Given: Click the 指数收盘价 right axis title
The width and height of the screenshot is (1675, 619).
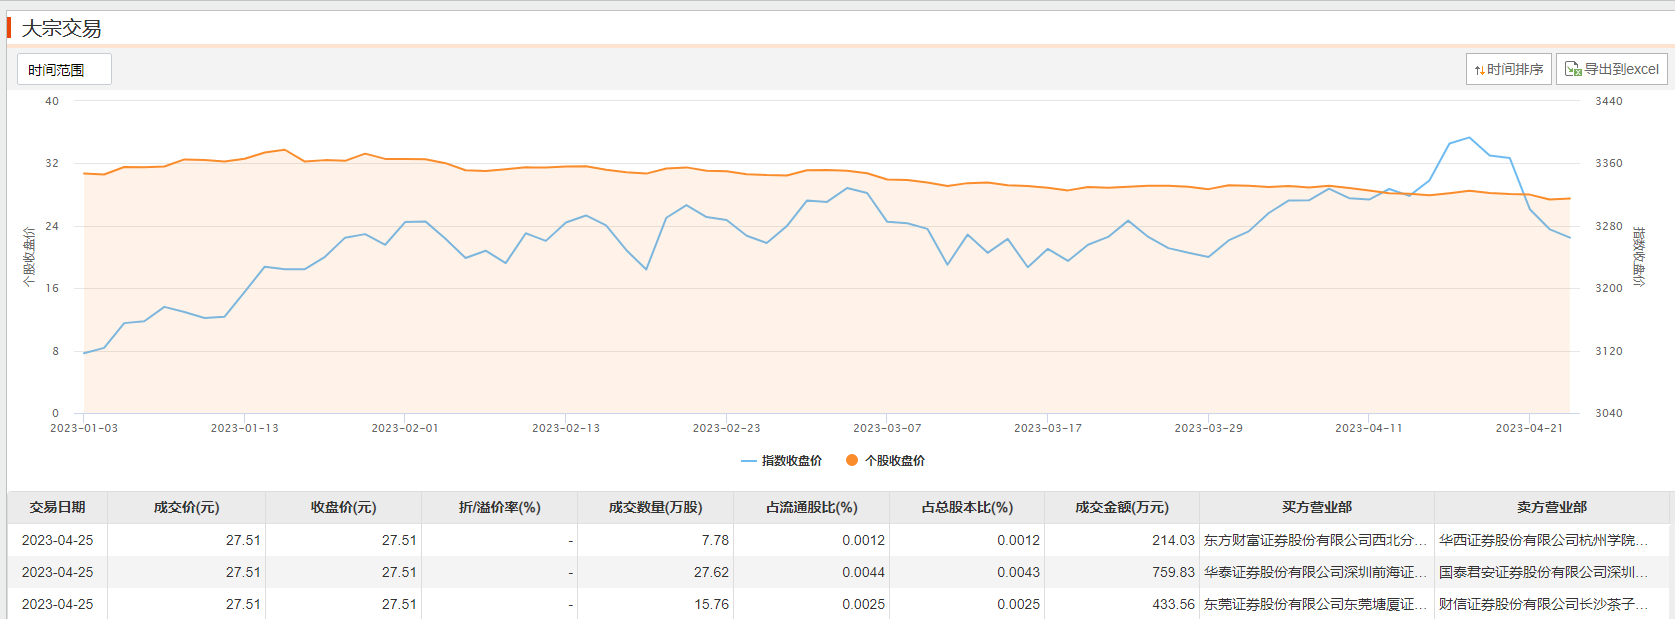Looking at the screenshot, I should [x=1638, y=257].
